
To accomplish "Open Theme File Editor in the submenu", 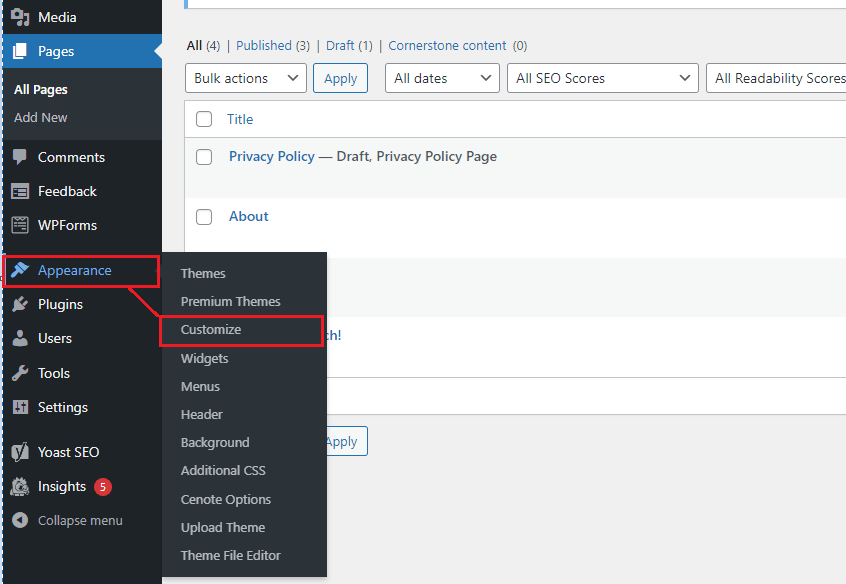I will 230,555.
